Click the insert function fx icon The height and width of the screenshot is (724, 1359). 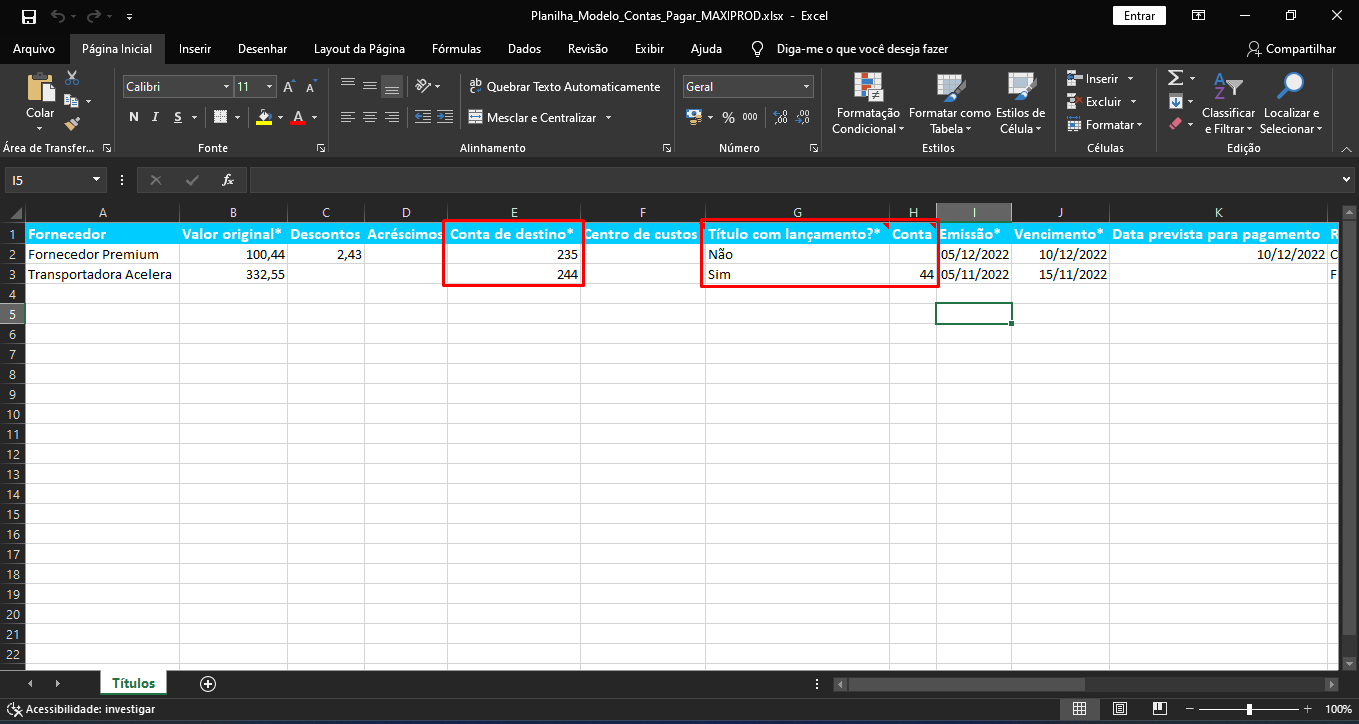point(228,180)
